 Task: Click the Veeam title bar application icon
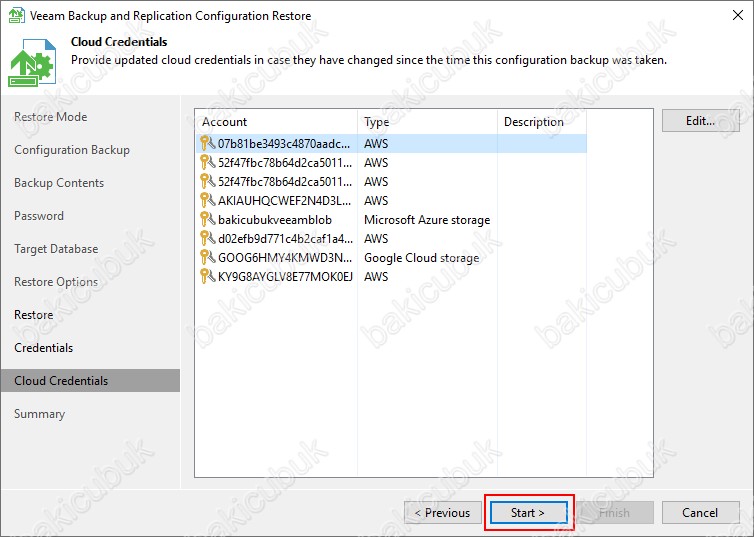click(16, 16)
